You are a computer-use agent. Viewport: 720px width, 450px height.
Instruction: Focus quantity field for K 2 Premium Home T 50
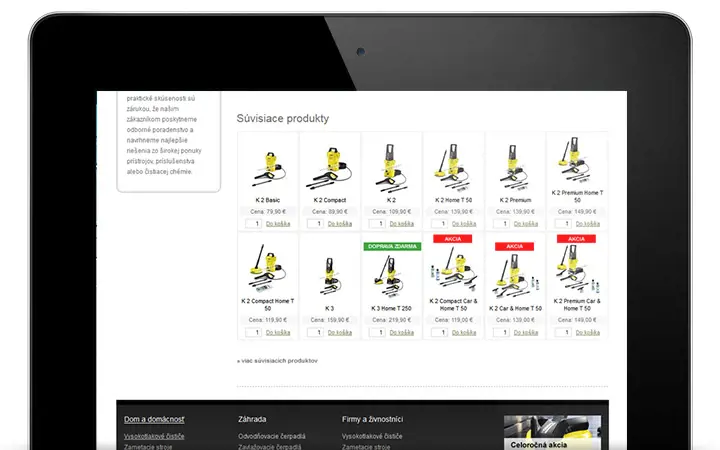pyautogui.click(x=563, y=224)
